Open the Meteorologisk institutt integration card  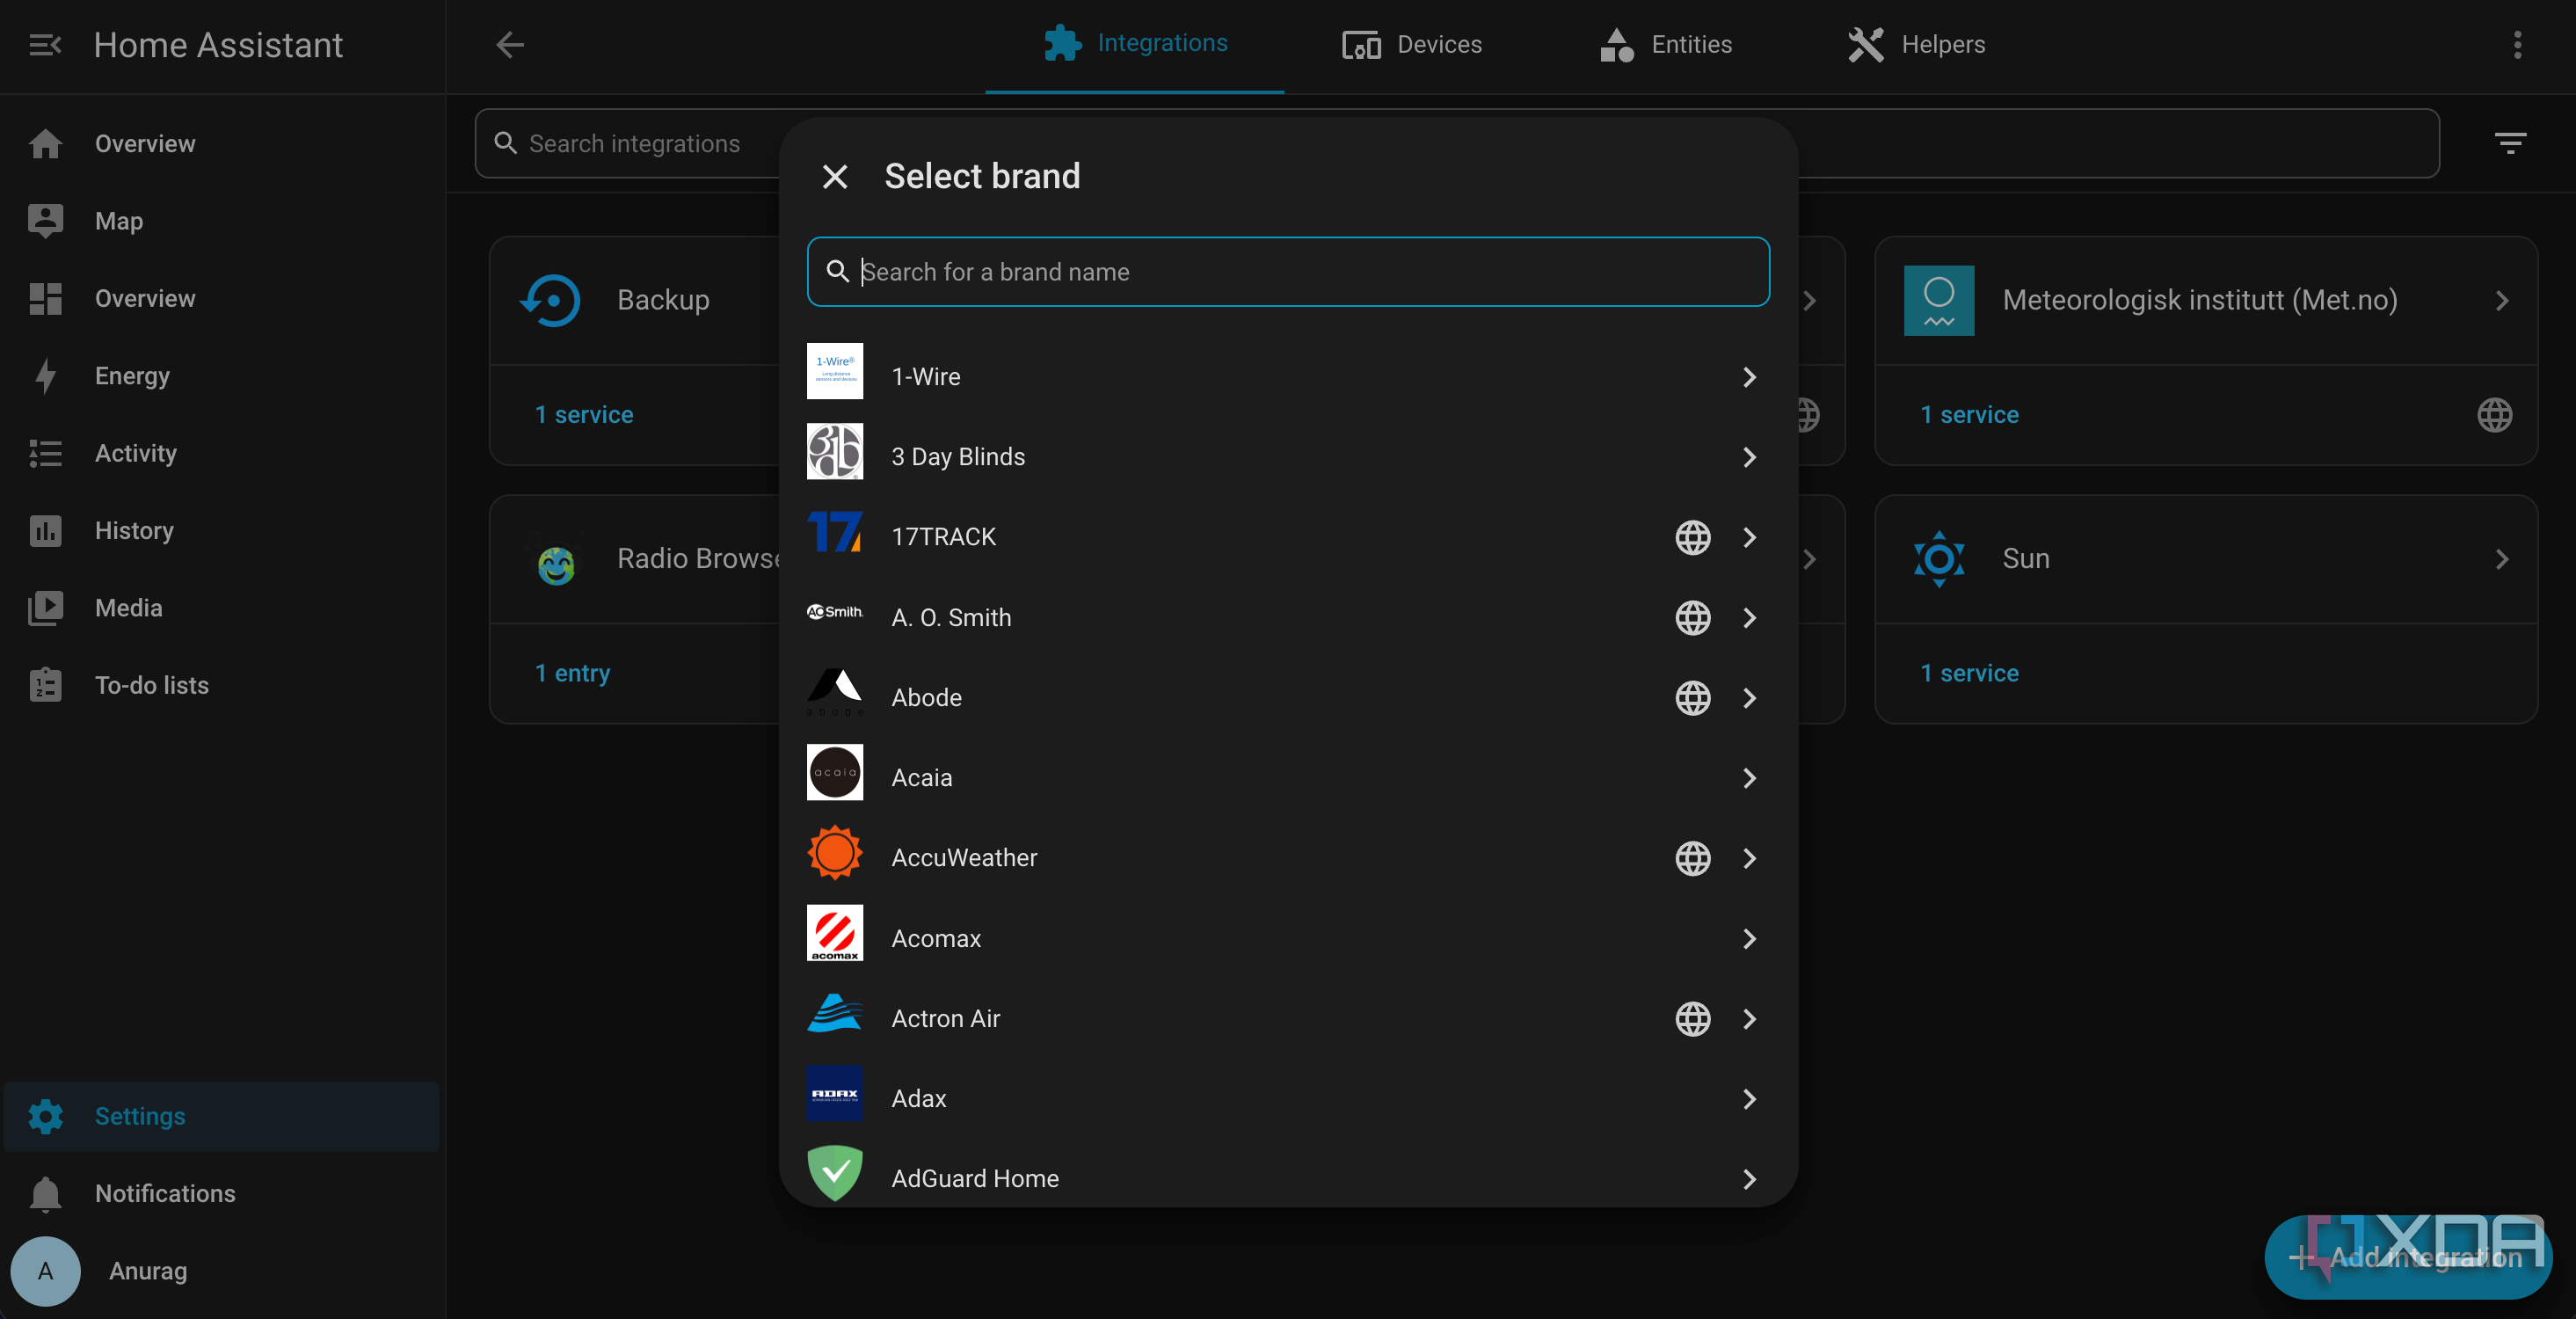click(2205, 301)
